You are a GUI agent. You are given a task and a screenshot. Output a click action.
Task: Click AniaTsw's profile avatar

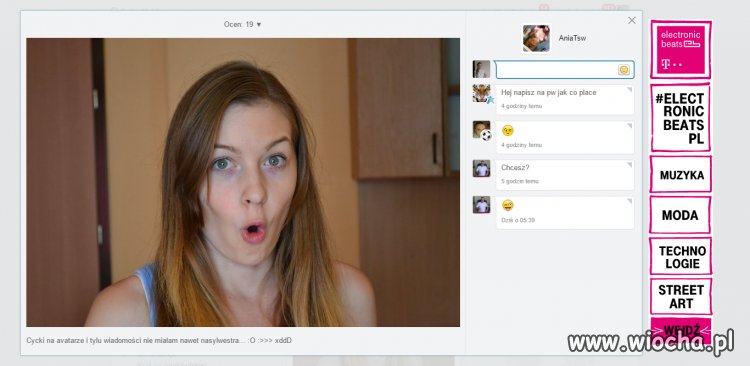536,38
